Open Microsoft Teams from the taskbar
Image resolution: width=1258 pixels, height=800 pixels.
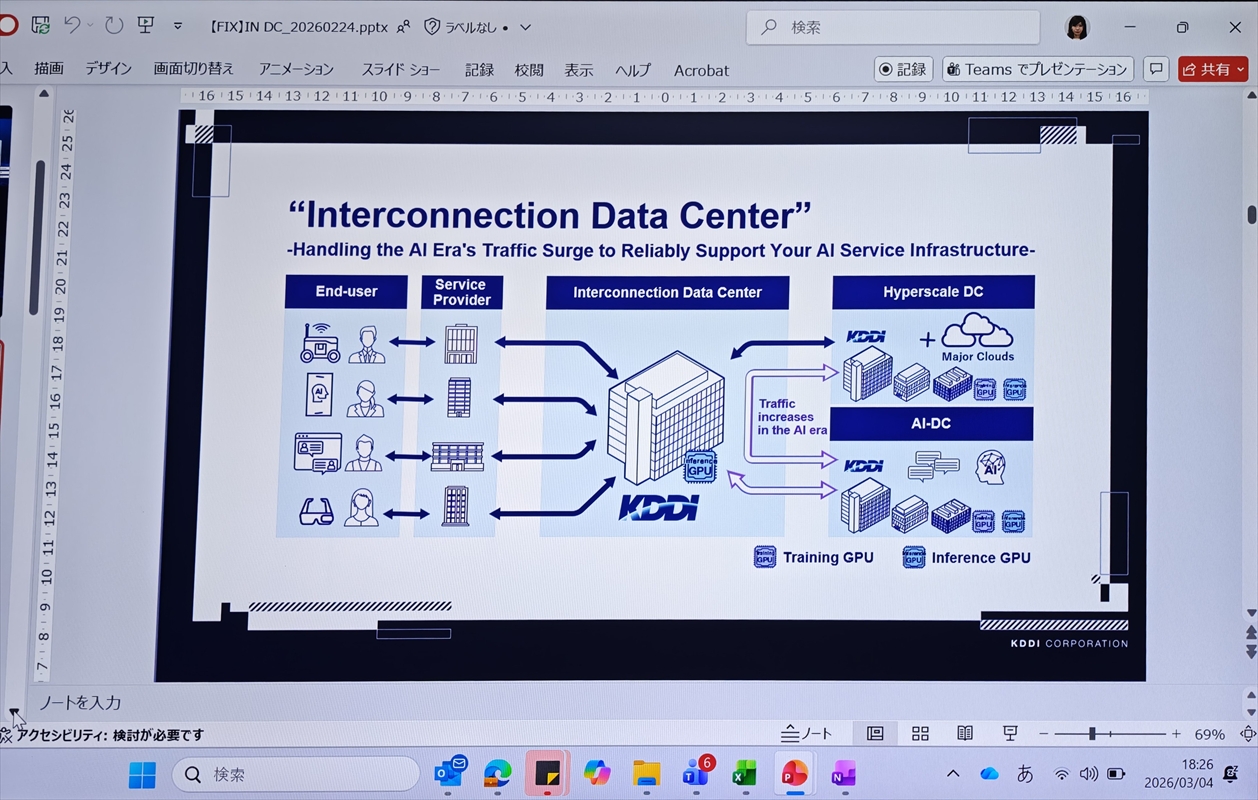[x=696, y=774]
